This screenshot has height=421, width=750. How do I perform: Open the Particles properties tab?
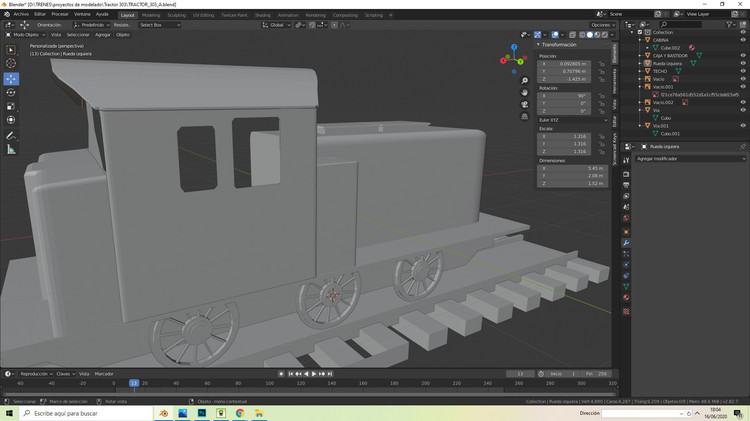point(626,254)
